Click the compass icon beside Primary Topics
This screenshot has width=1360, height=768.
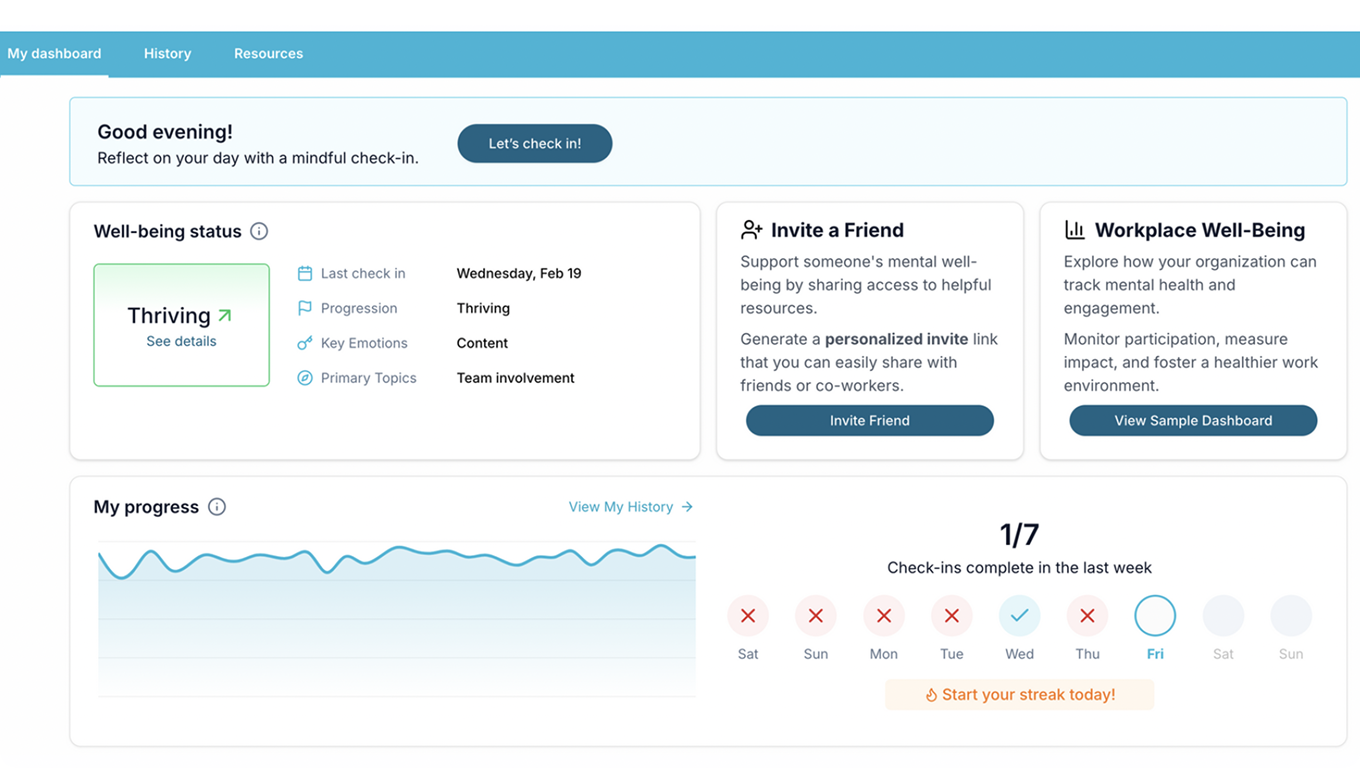click(305, 378)
